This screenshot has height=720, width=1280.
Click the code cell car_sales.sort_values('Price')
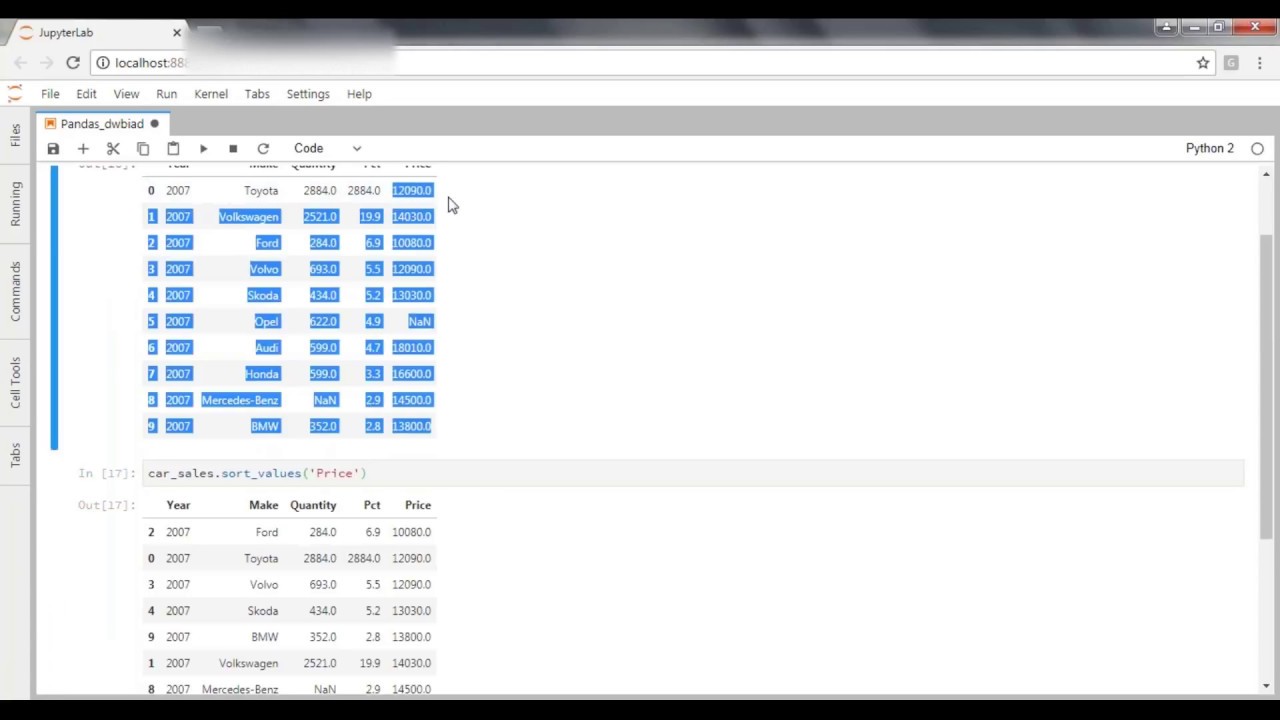pos(694,473)
